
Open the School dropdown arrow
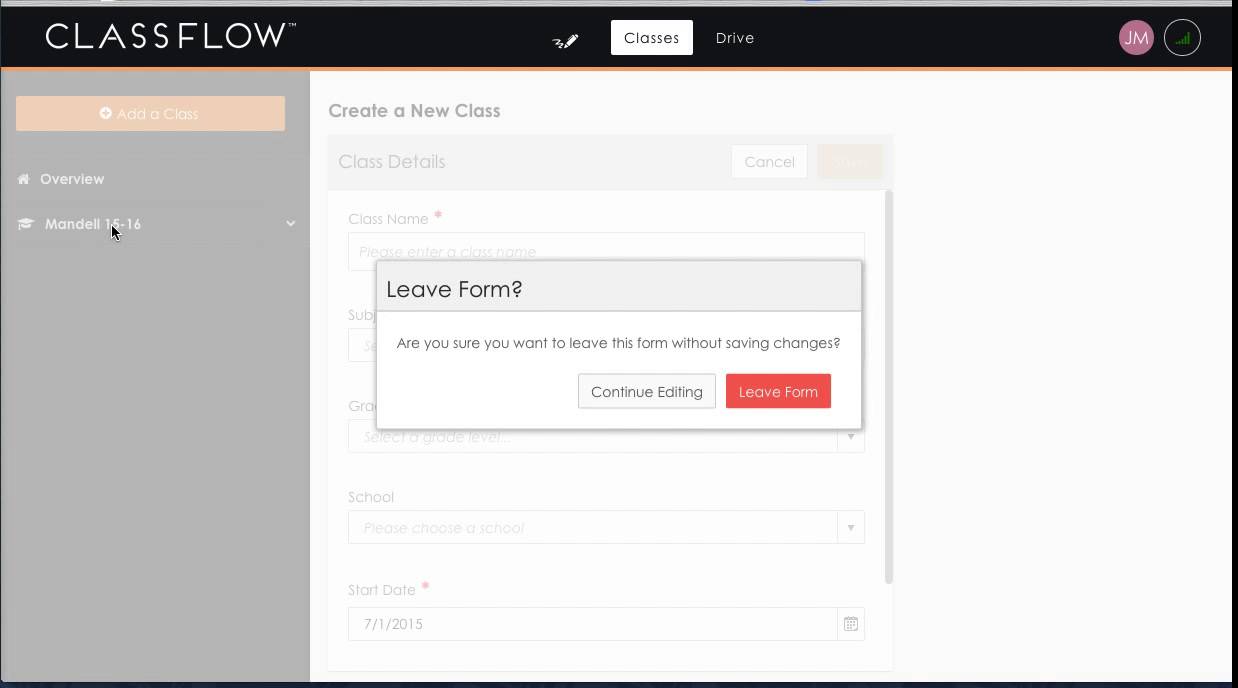(851, 528)
